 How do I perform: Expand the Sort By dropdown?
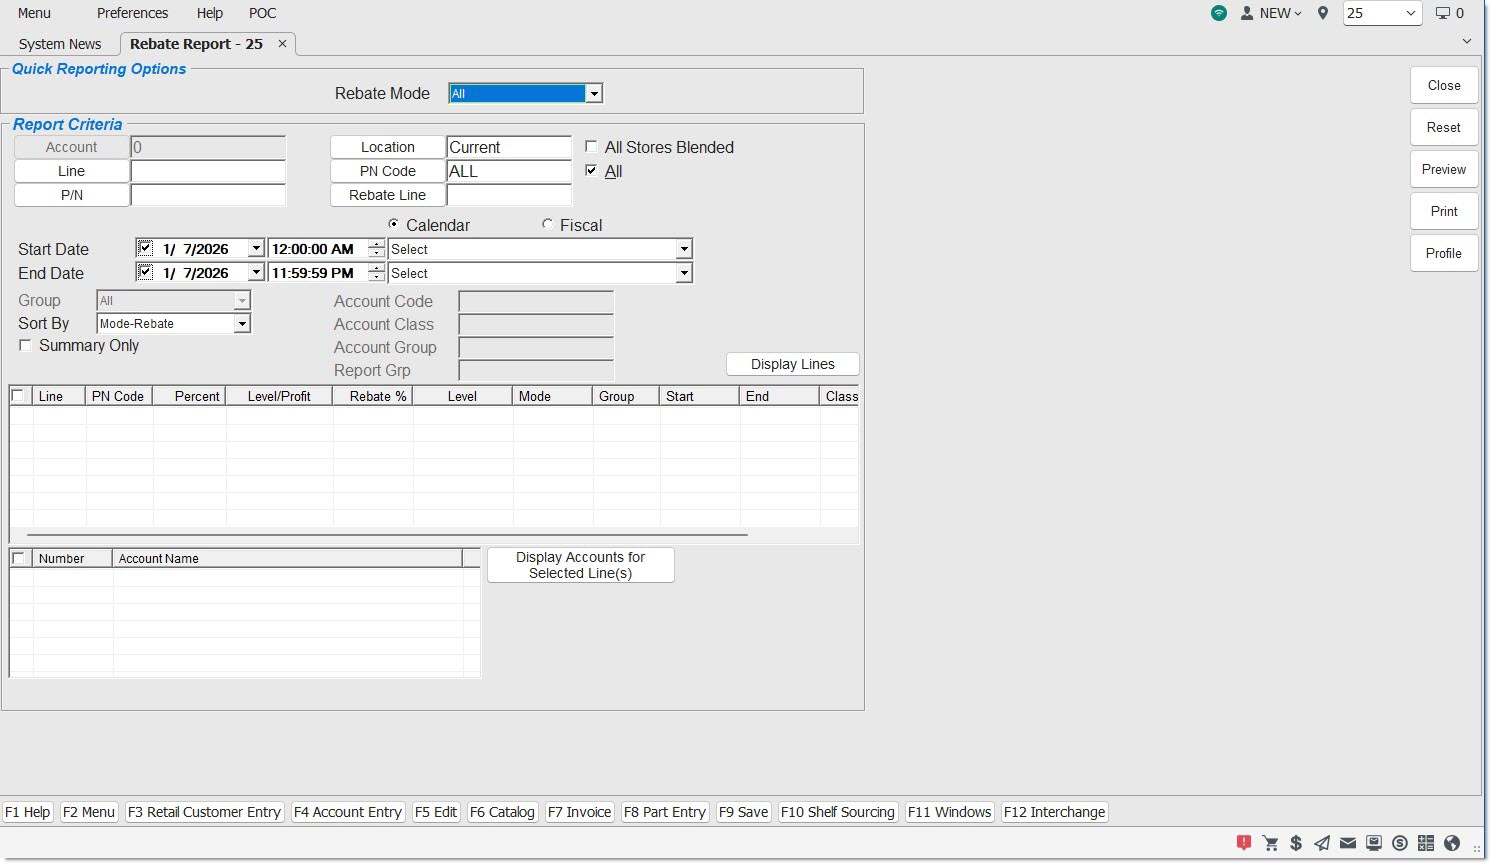click(241, 324)
